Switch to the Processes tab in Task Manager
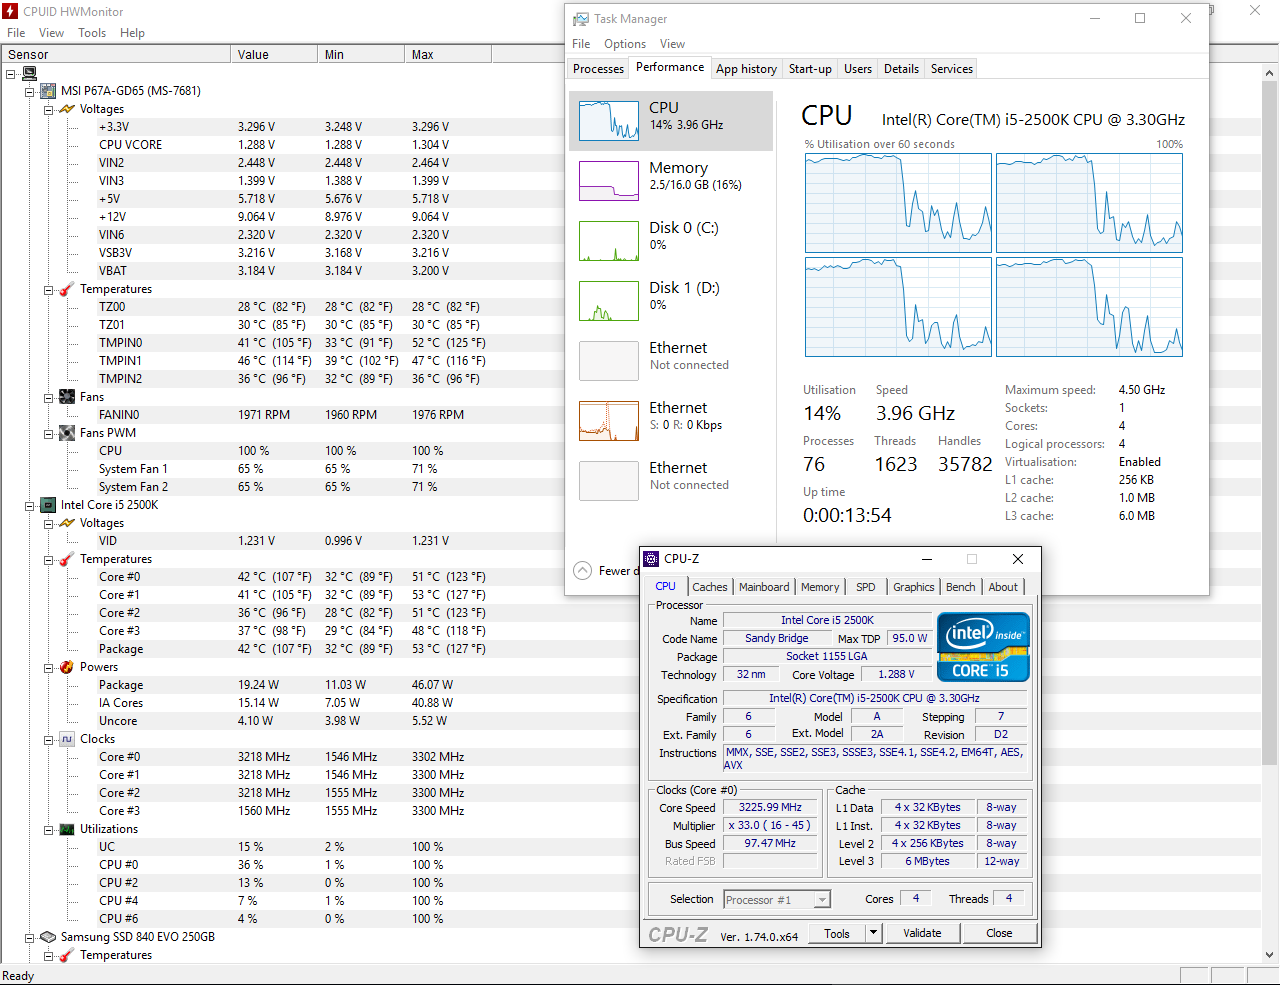 pyautogui.click(x=599, y=69)
